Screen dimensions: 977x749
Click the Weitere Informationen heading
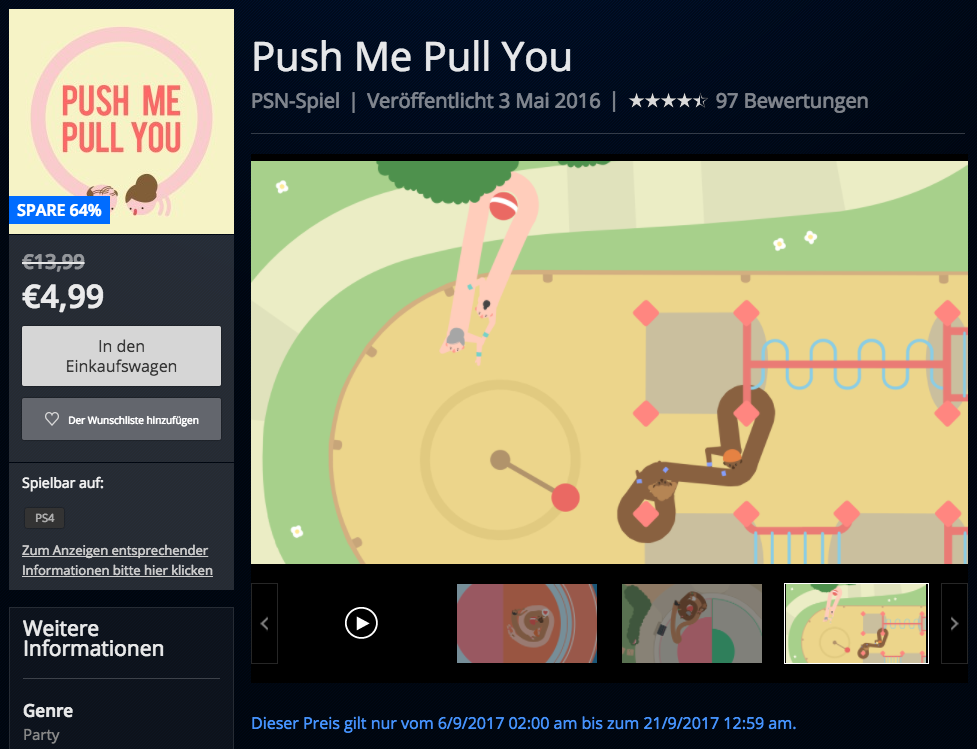[x=93, y=638]
